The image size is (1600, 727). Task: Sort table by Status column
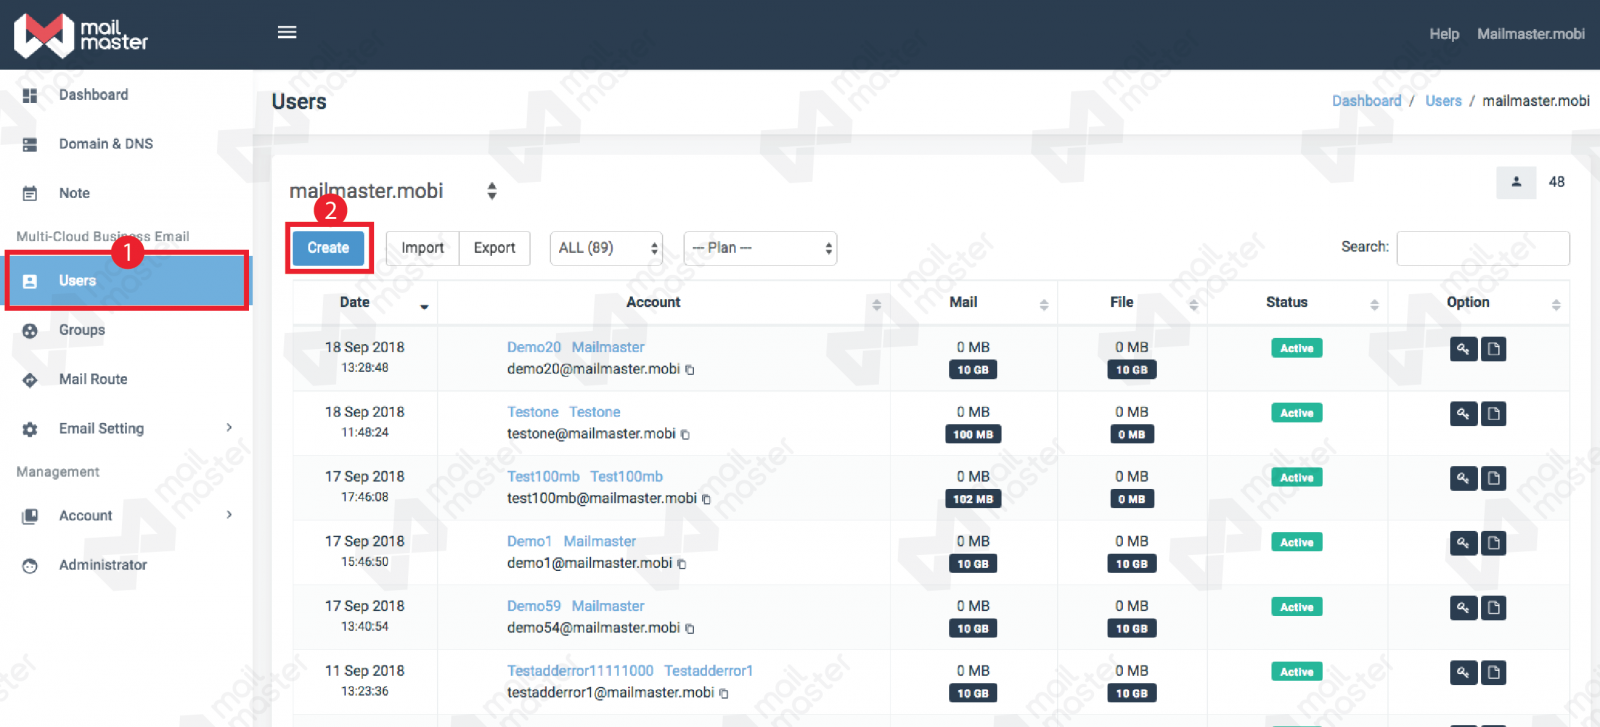(x=1297, y=303)
